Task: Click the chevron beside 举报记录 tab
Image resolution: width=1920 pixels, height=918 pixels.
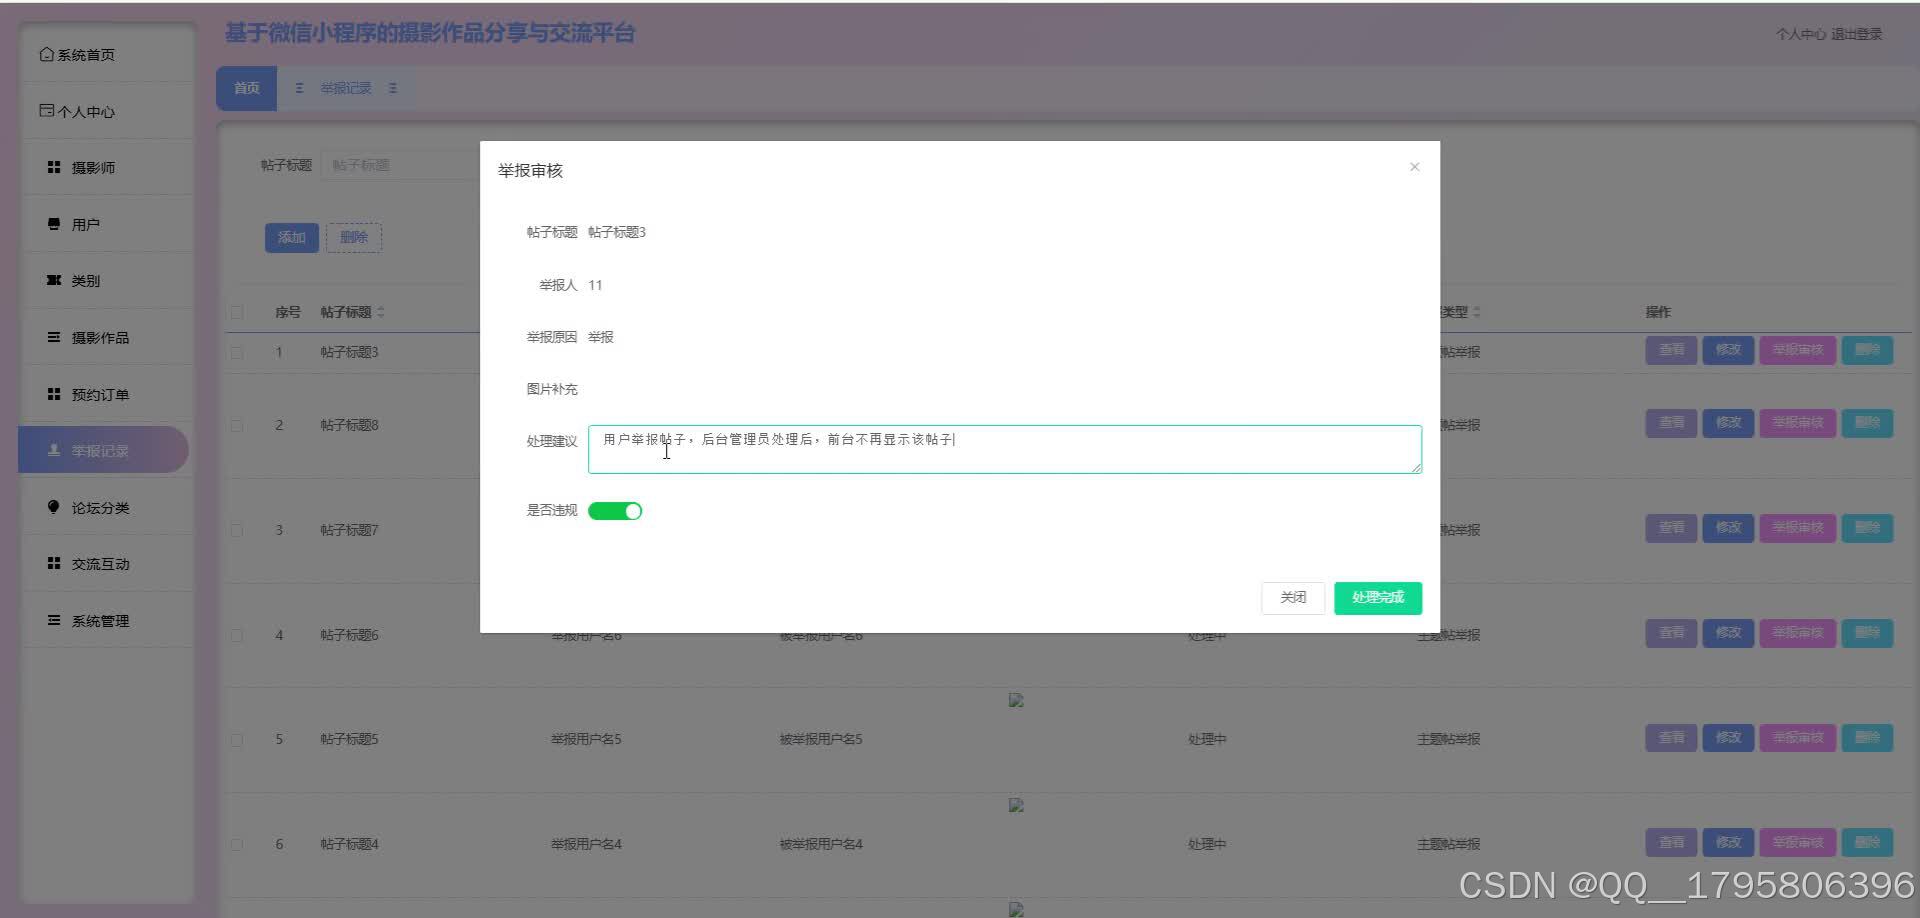Action: (393, 88)
